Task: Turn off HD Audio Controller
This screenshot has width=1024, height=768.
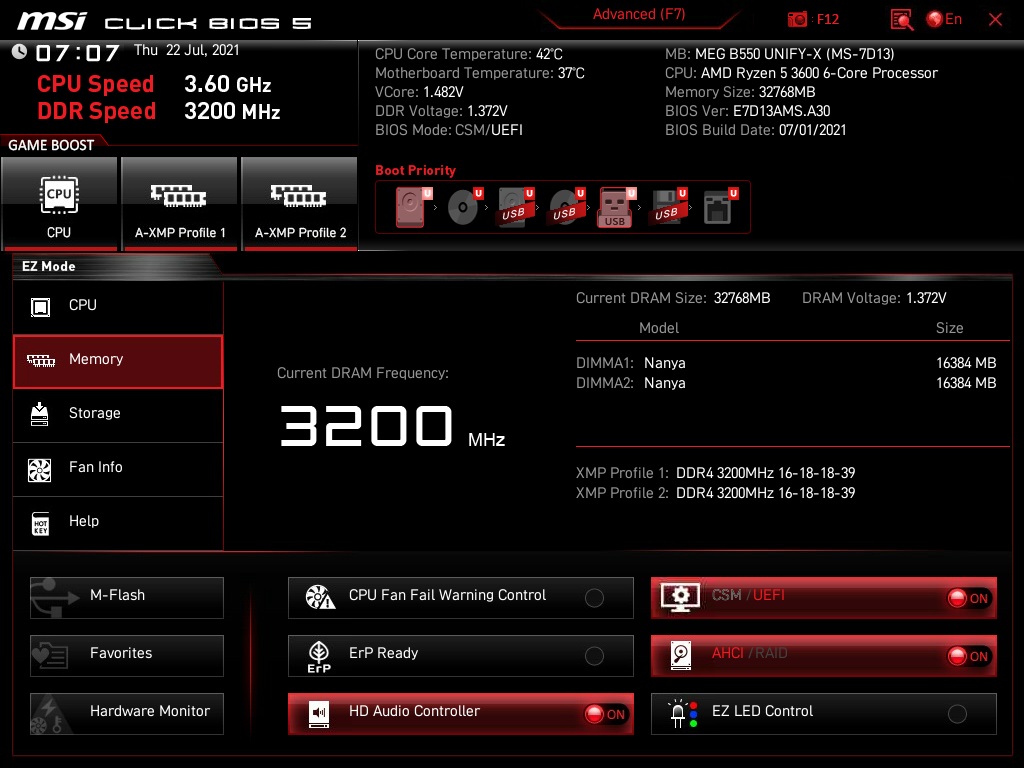Action: pyautogui.click(x=460, y=714)
